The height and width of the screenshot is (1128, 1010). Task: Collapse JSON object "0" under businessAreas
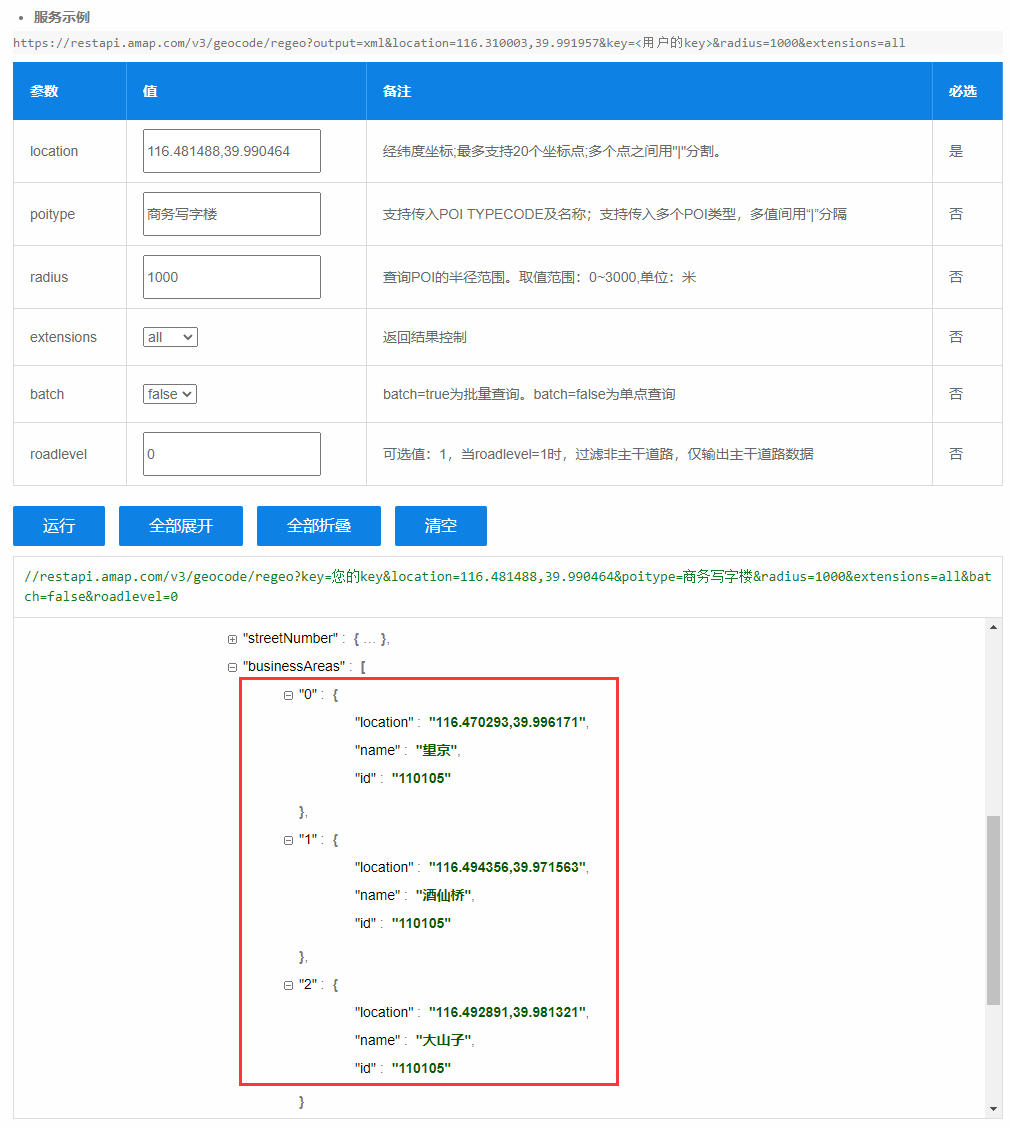coord(287,694)
